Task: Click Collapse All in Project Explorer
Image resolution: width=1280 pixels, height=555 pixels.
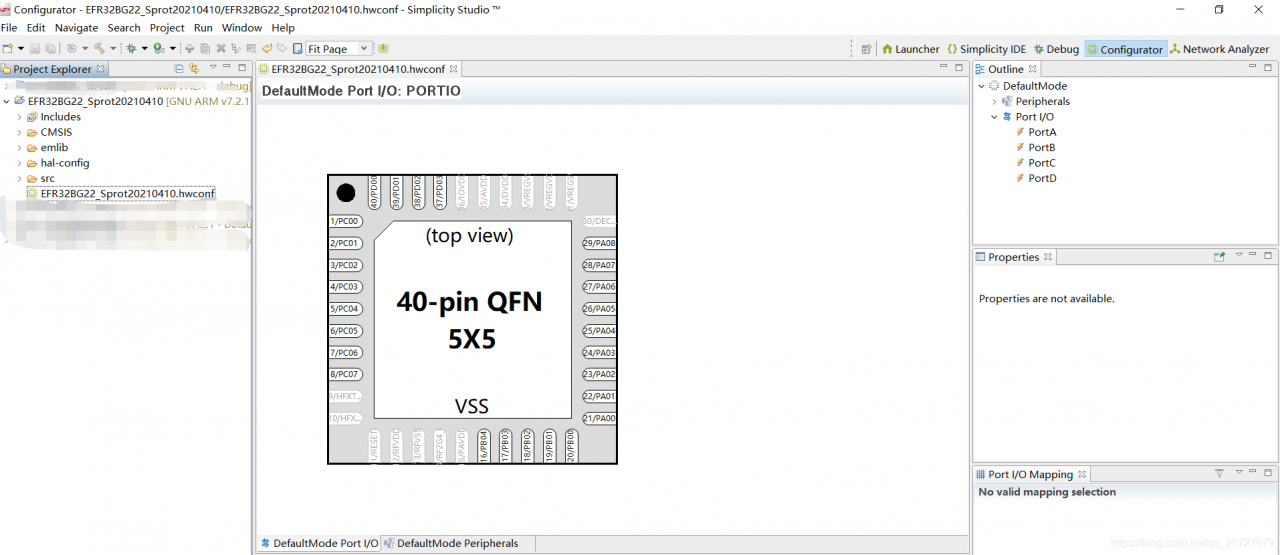Action: tap(179, 69)
